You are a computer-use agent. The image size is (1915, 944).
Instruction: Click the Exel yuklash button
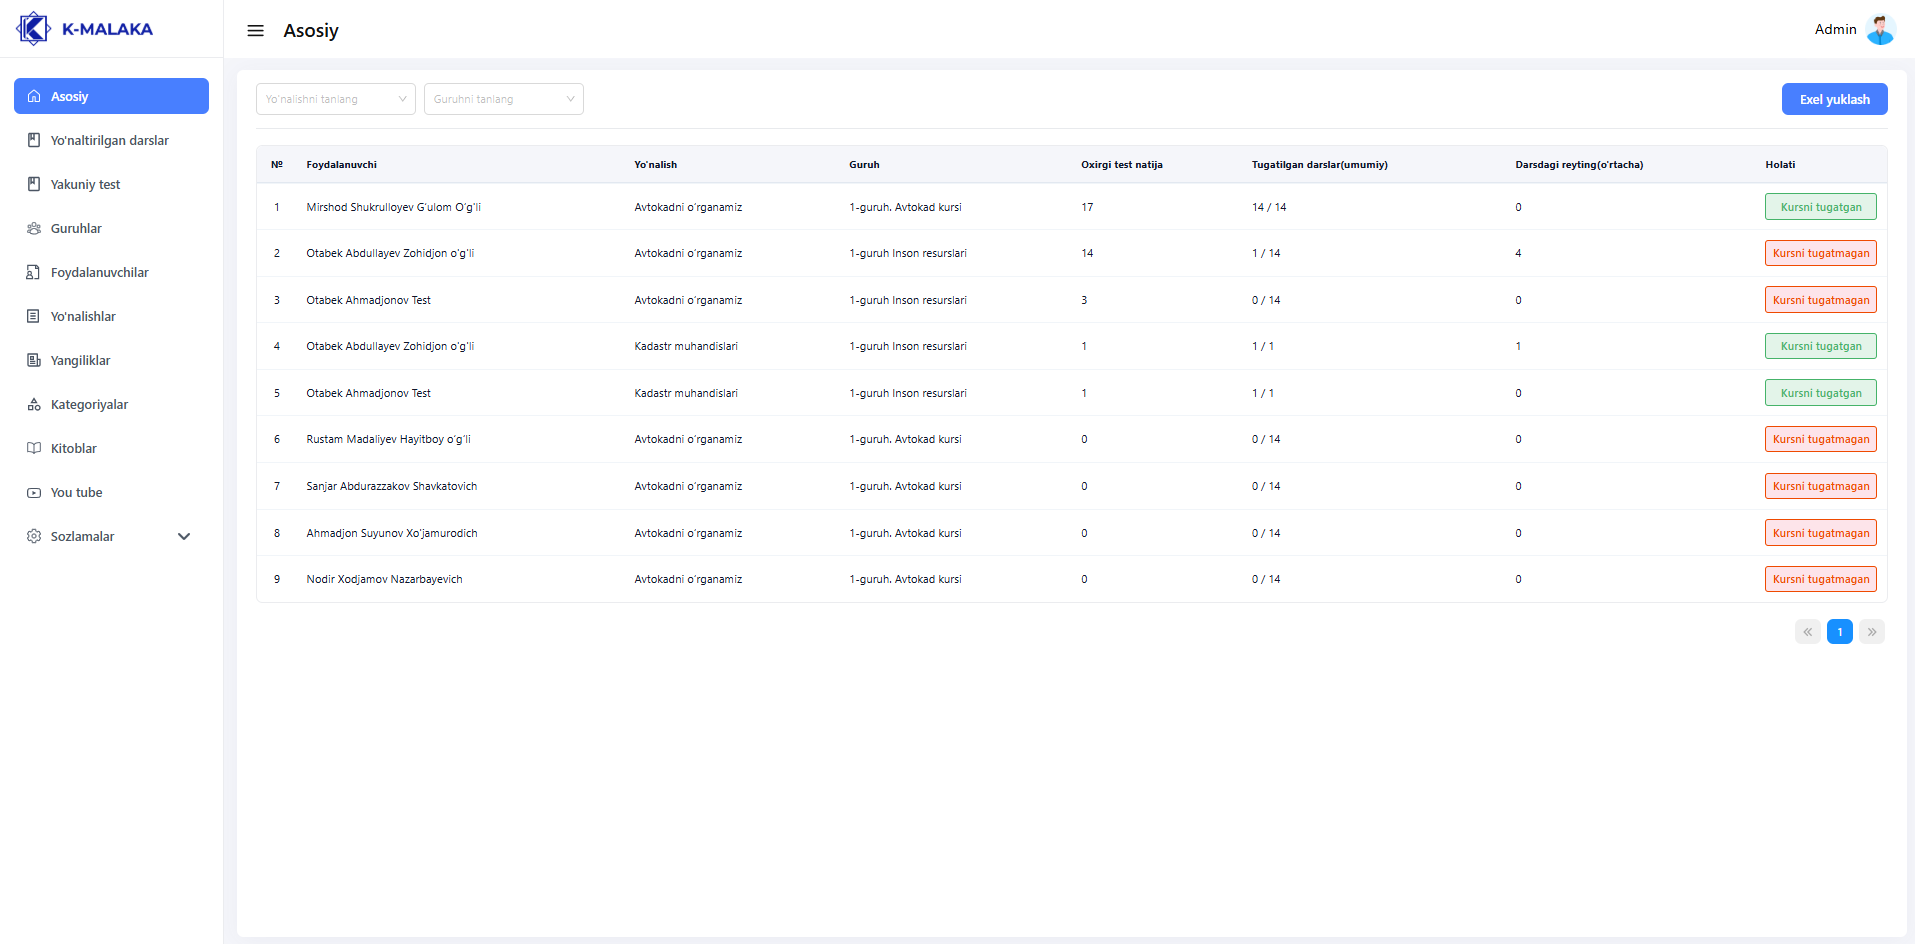1834,99
